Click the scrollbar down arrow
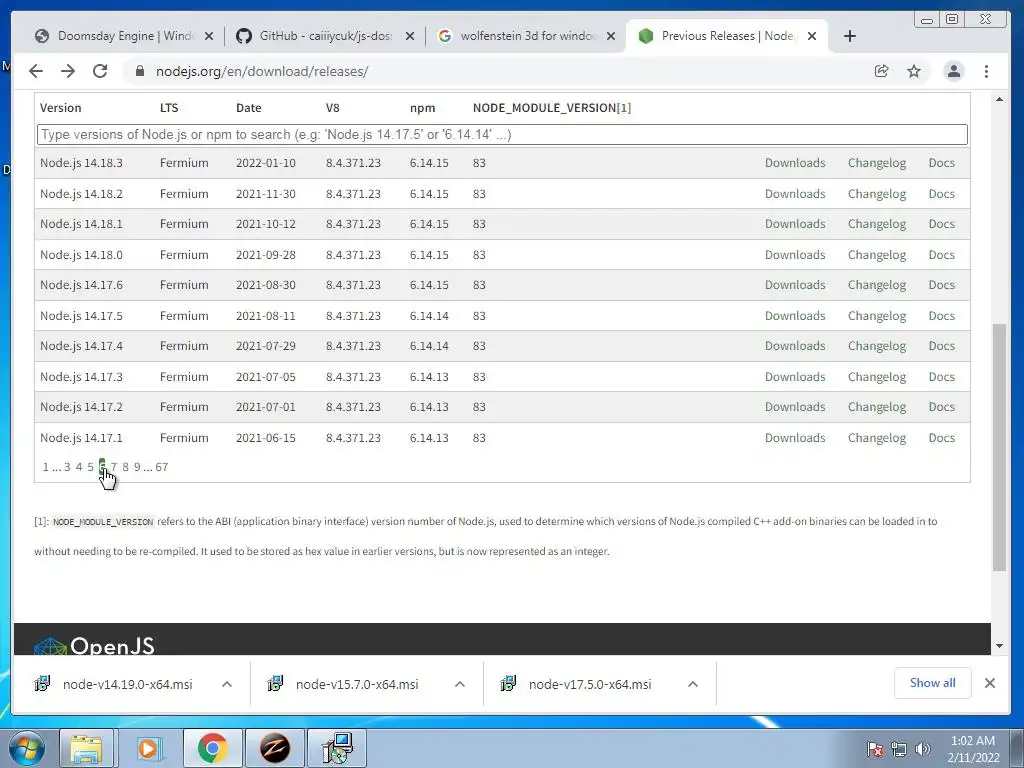 click(999, 646)
